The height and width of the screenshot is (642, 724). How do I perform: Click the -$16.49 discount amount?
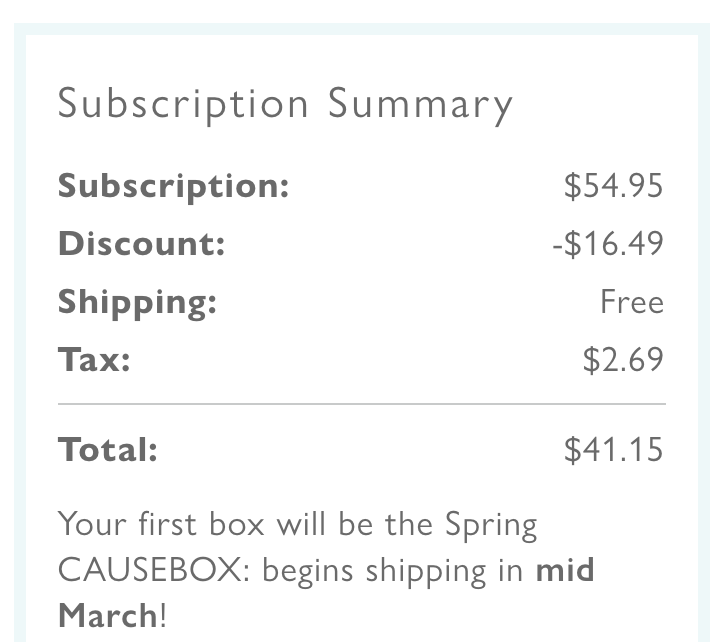click(608, 243)
